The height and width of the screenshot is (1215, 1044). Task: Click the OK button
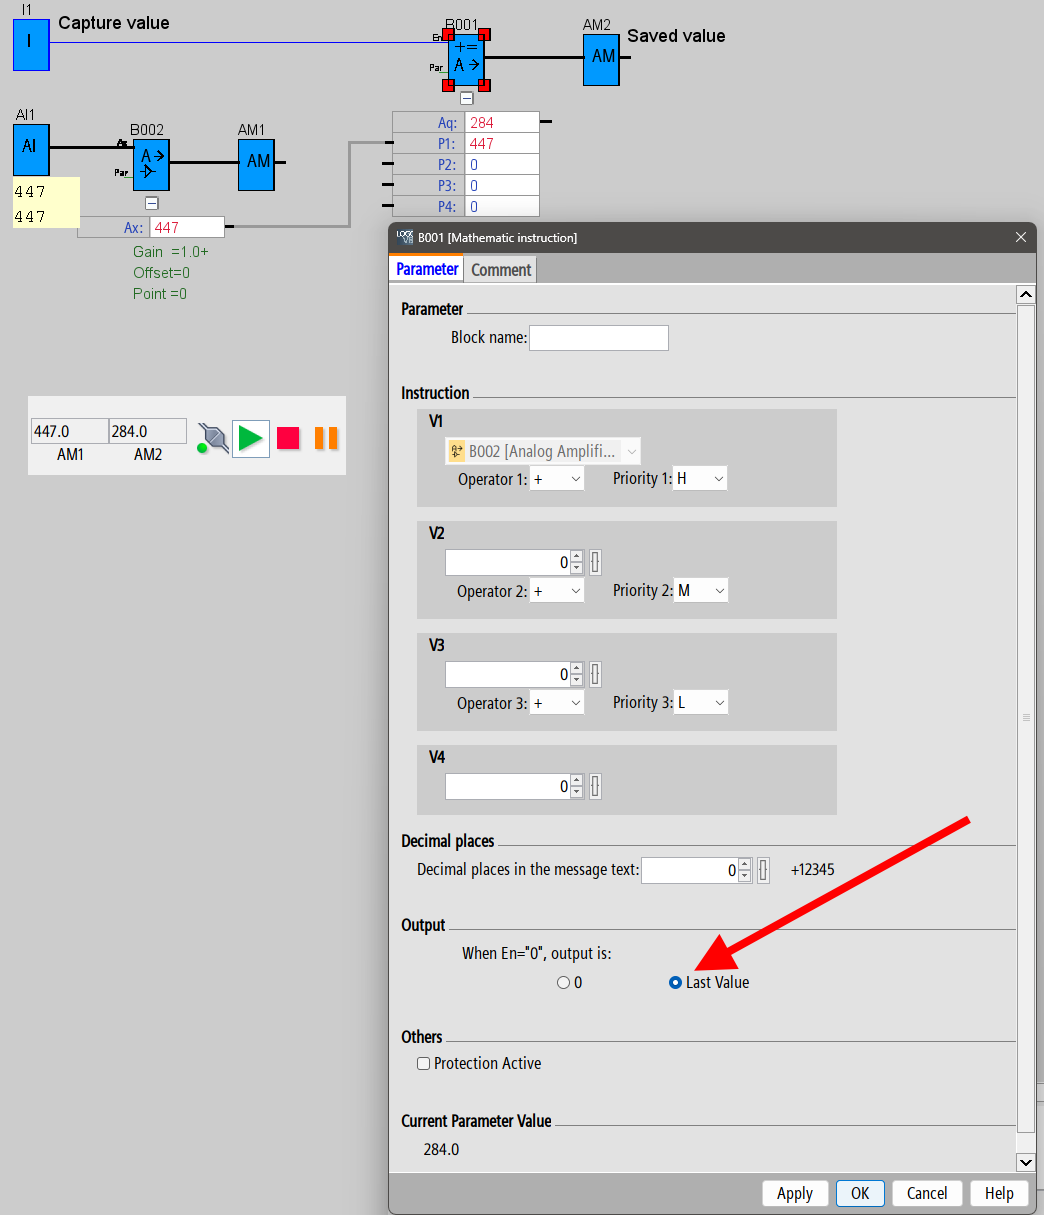860,1193
